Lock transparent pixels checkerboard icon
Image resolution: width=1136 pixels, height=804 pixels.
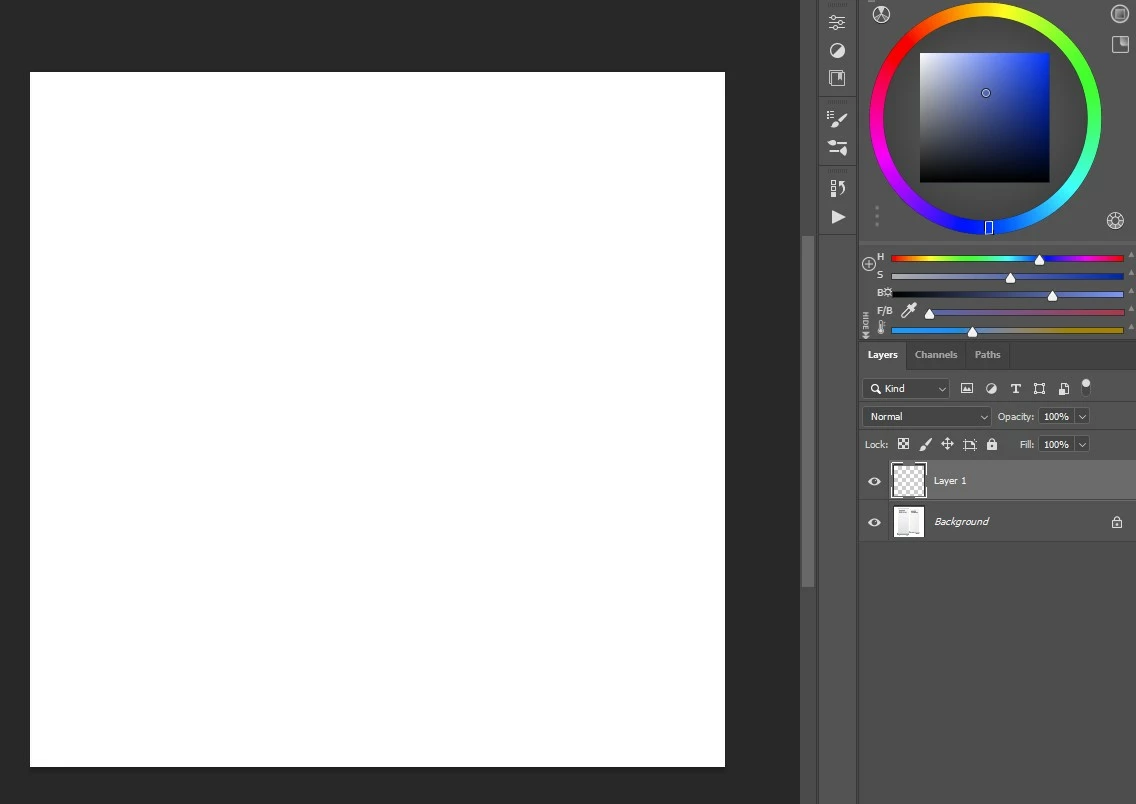(903, 444)
